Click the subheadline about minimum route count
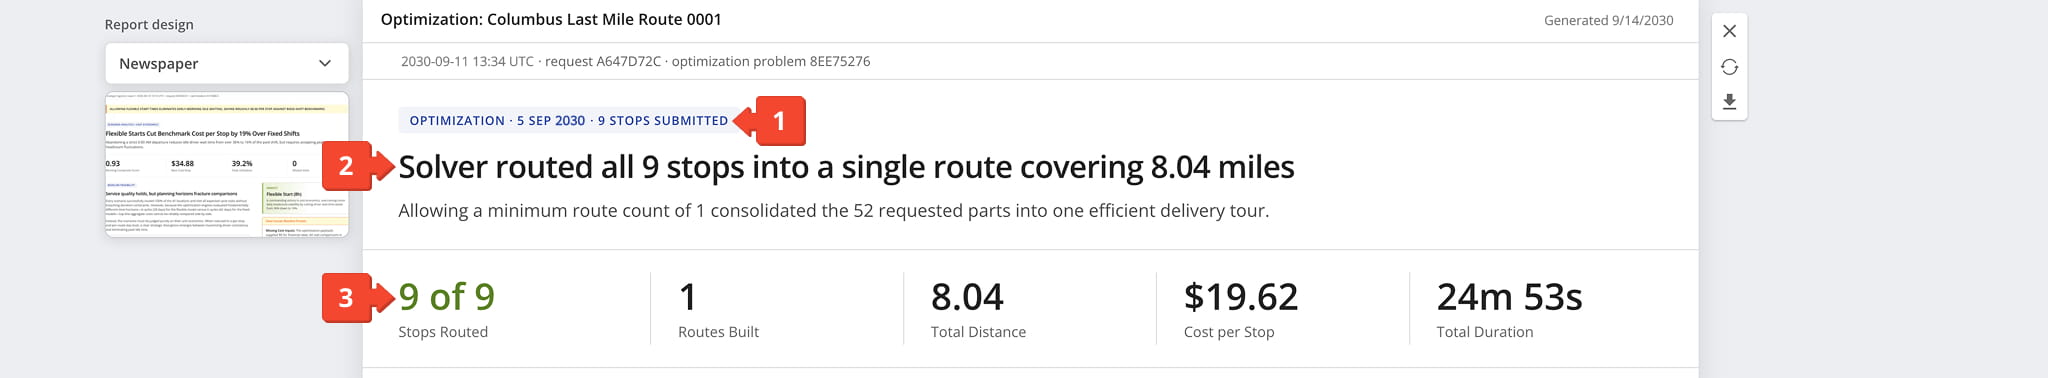This screenshot has width=2048, height=378. click(x=833, y=211)
